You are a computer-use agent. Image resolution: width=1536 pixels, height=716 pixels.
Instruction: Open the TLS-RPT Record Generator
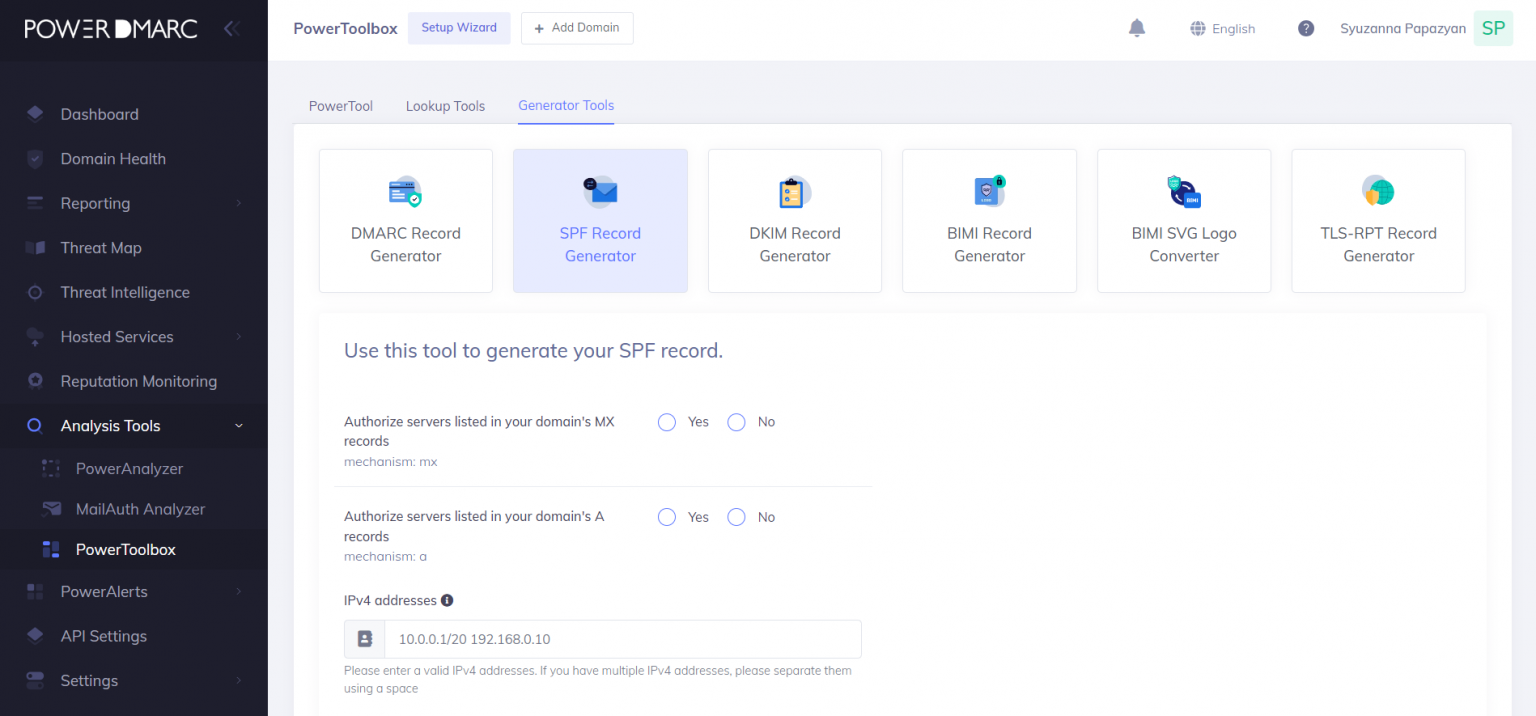1378,221
